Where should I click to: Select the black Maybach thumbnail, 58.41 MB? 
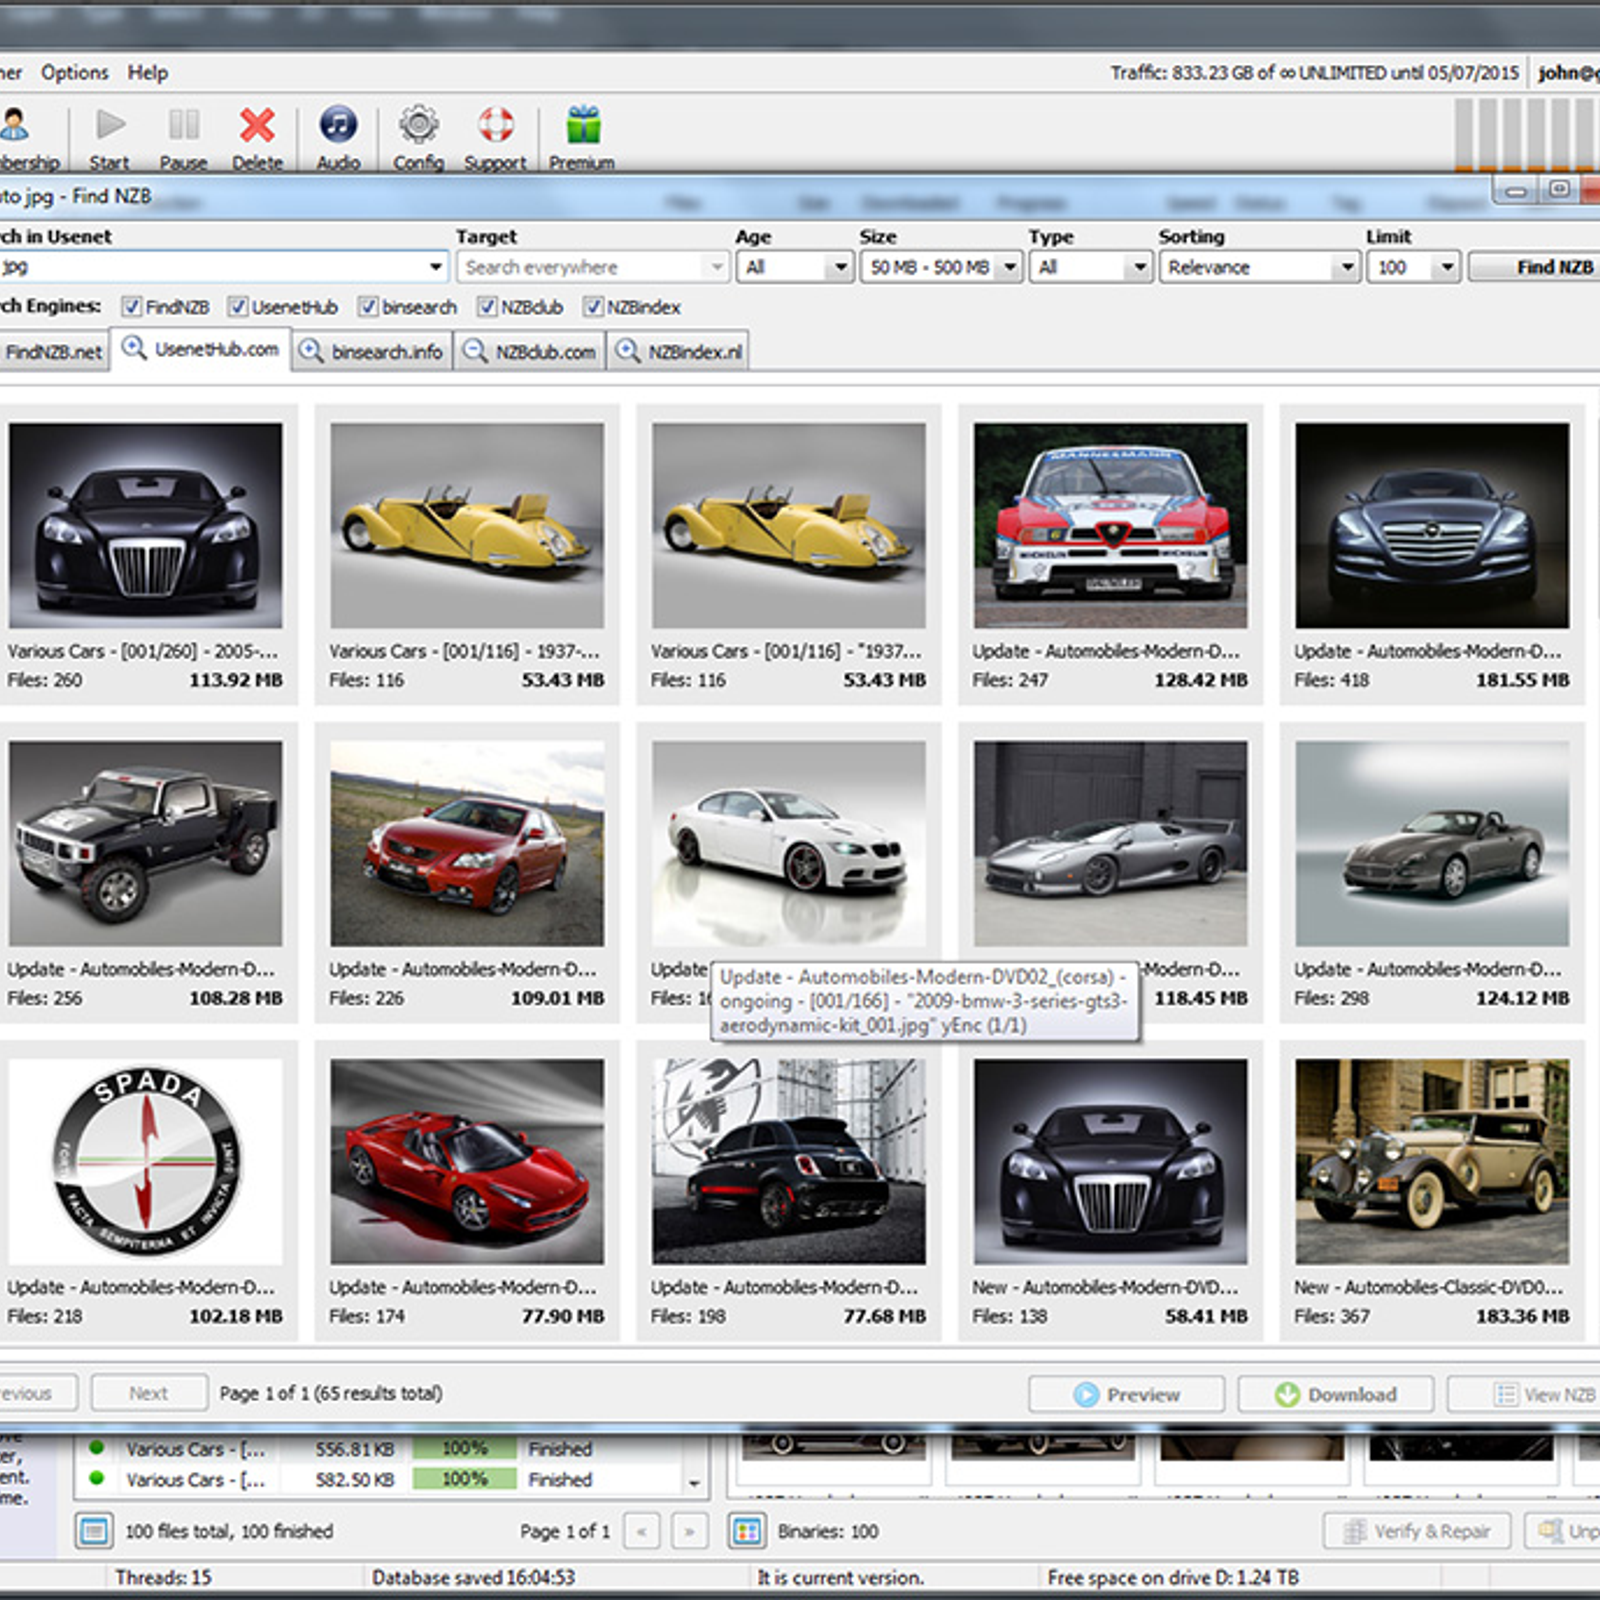(x=1110, y=1162)
